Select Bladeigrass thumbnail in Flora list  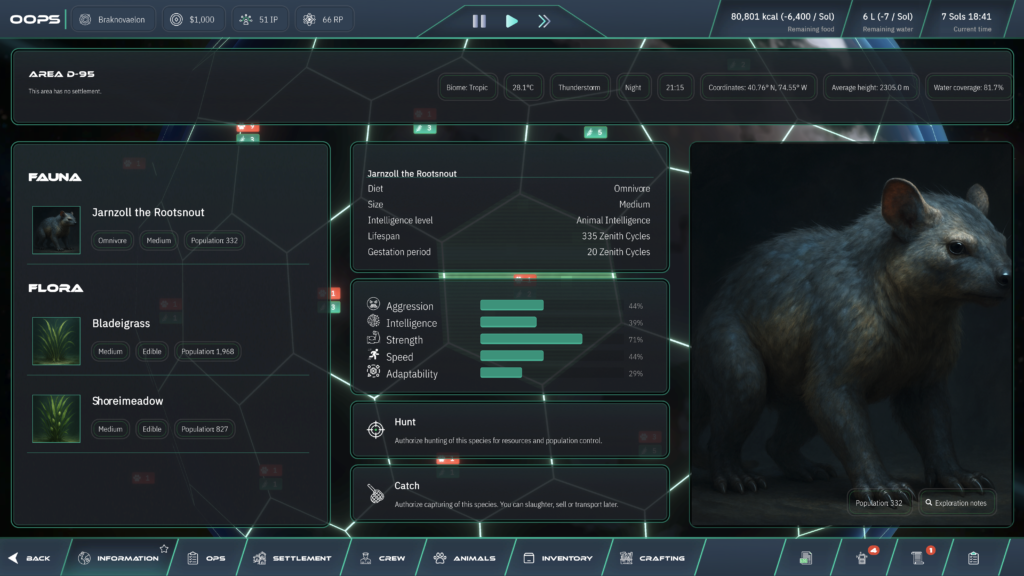[x=56, y=341]
